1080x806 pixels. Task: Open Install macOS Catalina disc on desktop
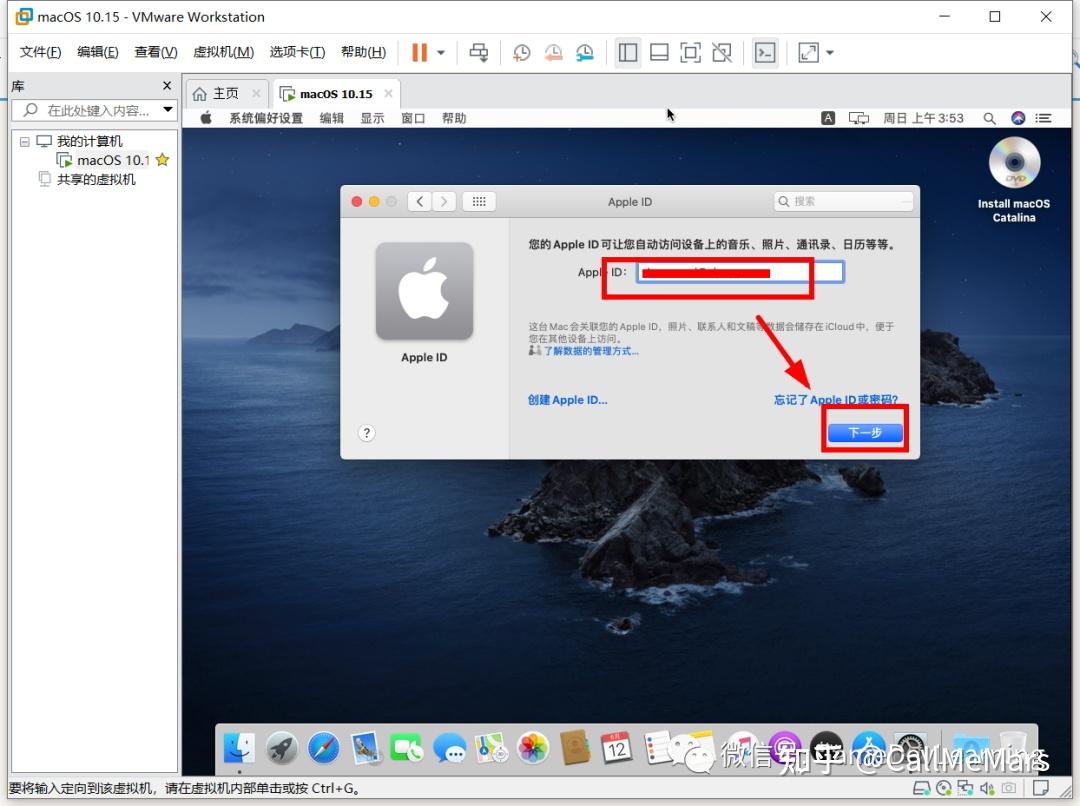[x=1014, y=179]
